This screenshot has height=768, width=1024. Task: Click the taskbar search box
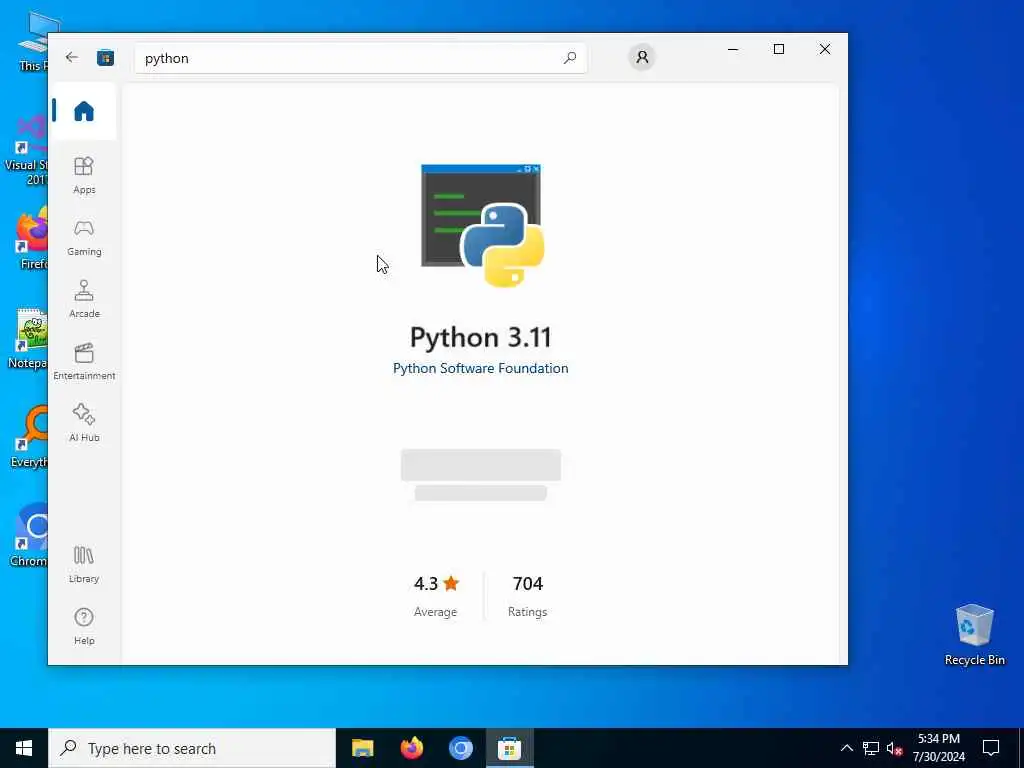coord(192,748)
